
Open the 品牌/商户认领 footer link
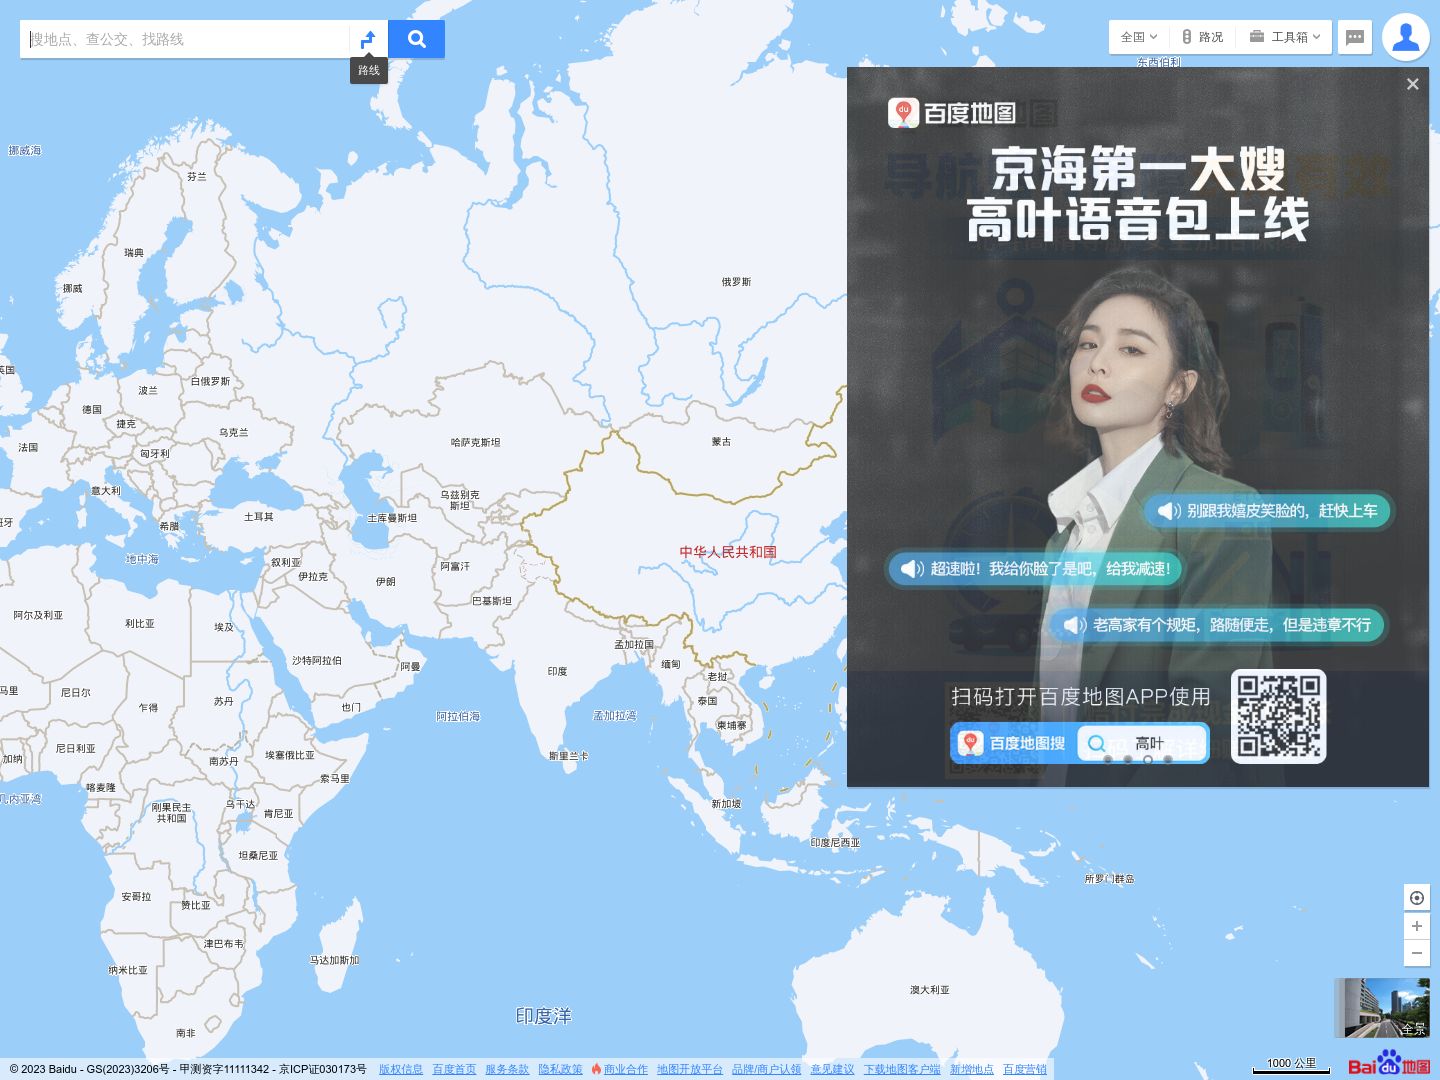[x=766, y=1069]
